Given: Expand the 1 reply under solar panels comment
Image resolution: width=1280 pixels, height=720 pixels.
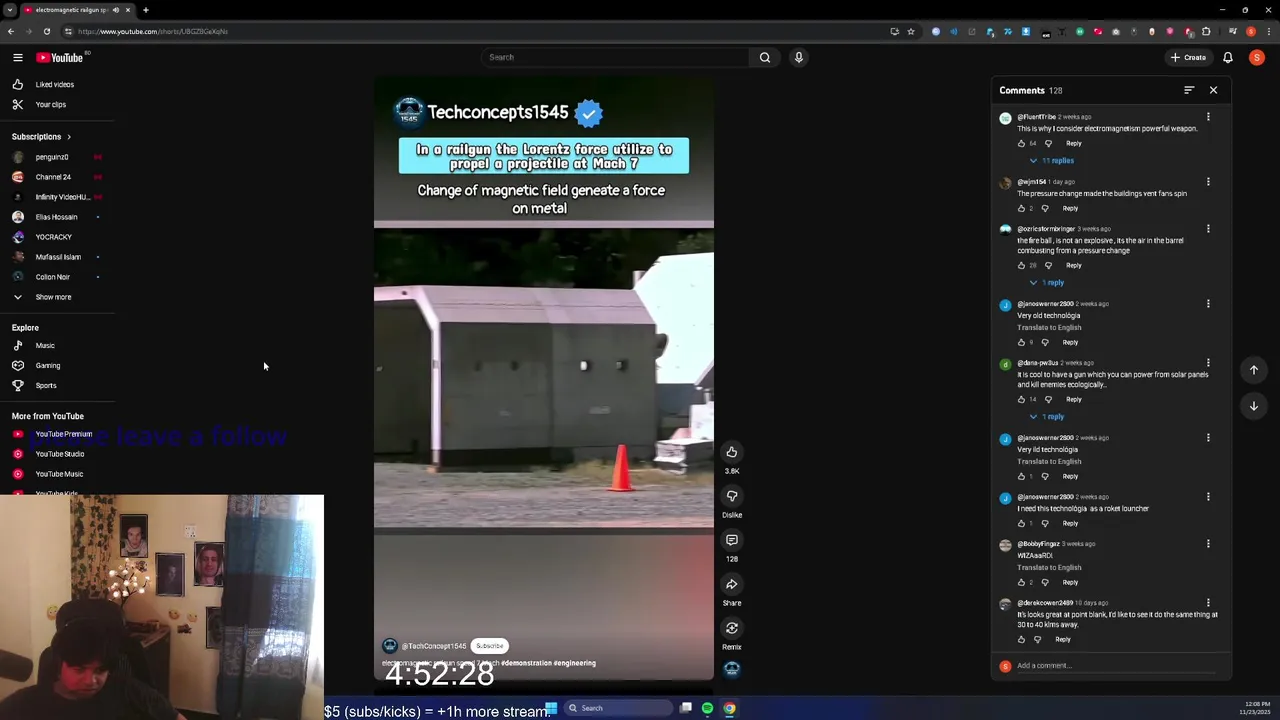Looking at the screenshot, I should [1047, 416].
